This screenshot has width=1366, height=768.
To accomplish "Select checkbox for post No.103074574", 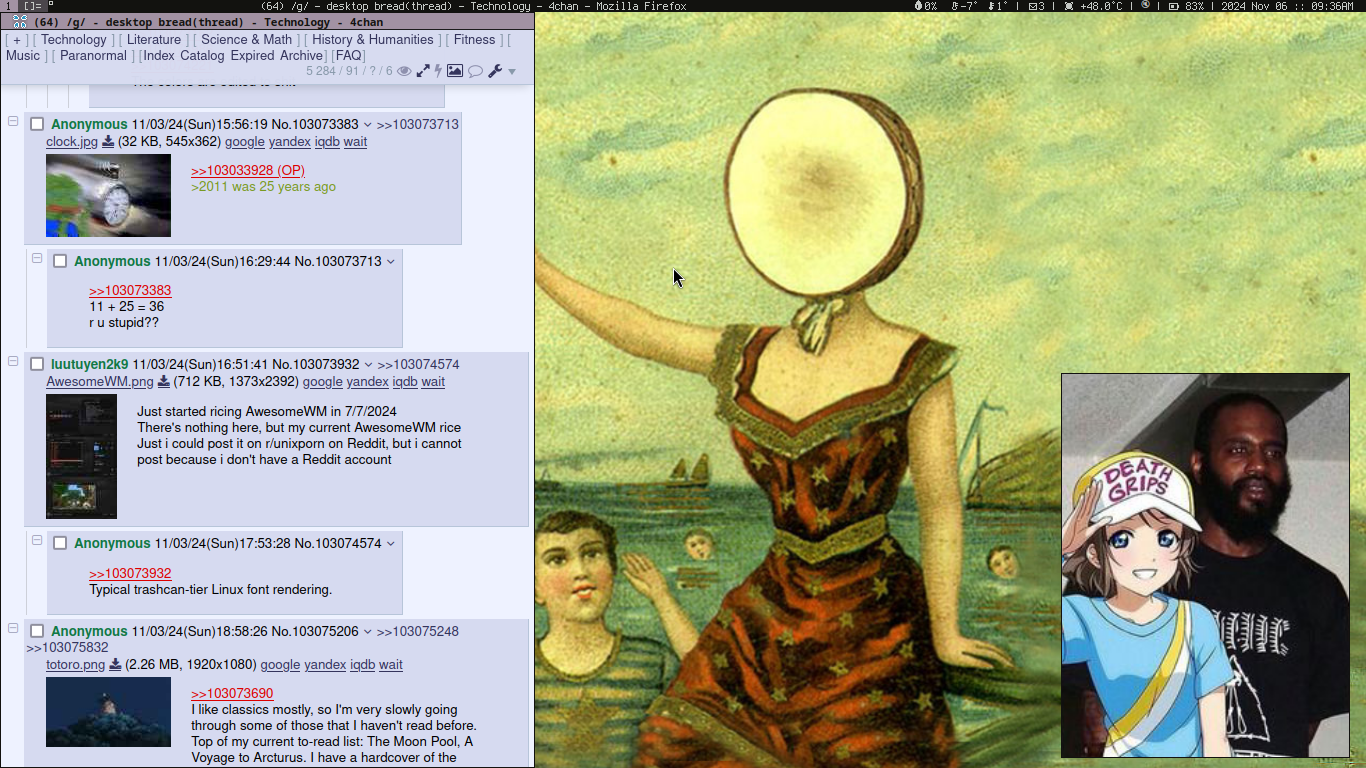I will tap(60, 543).
